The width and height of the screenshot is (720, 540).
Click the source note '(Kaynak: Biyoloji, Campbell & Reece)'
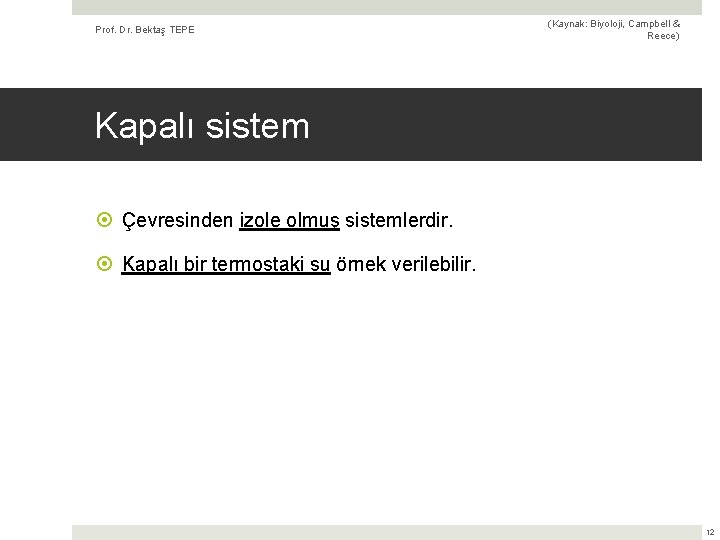pyautogui.click(x=613, y=30)
